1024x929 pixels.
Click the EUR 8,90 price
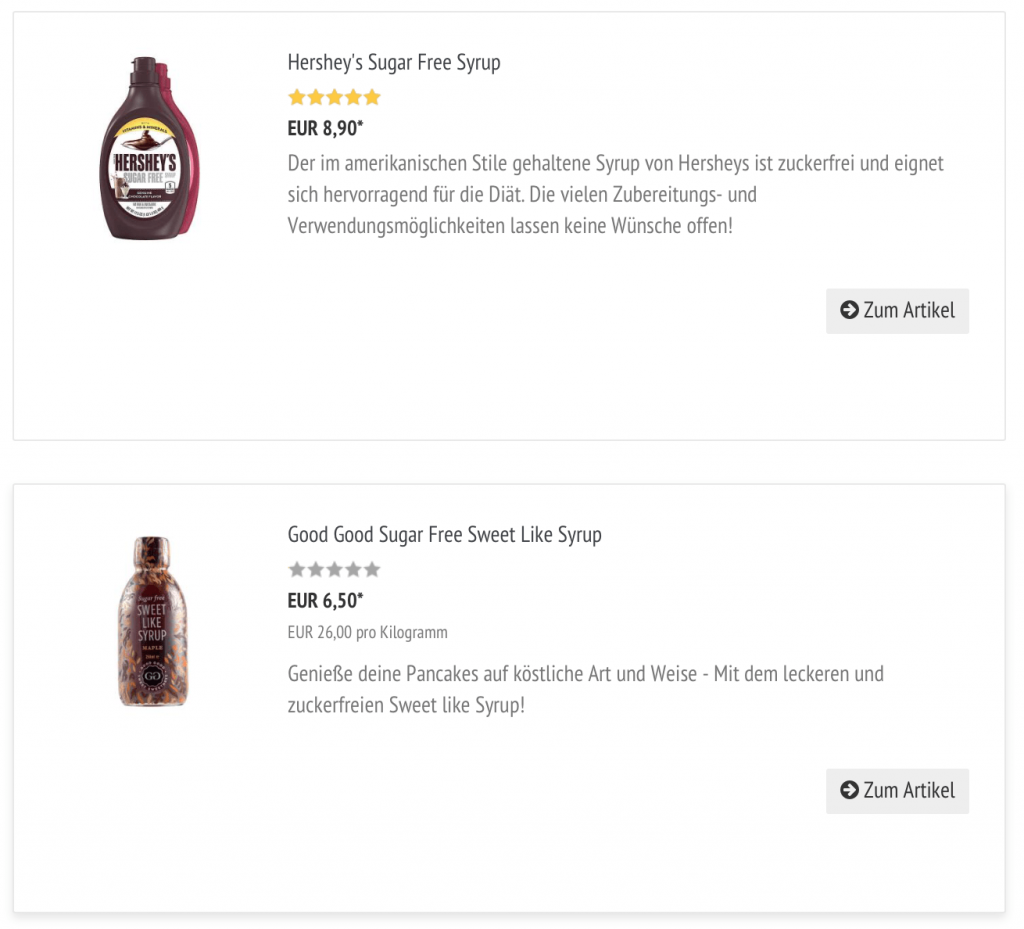325,128
